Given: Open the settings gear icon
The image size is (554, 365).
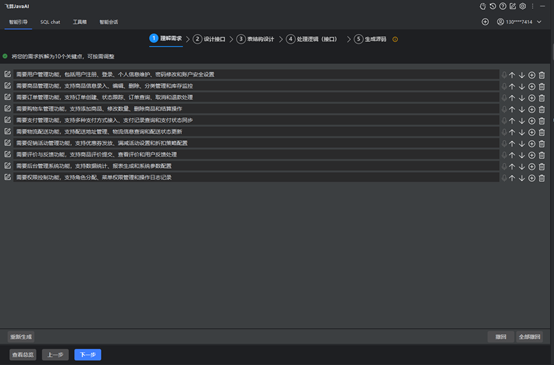Looking at the screenshot, I should [x=523, y=6].
